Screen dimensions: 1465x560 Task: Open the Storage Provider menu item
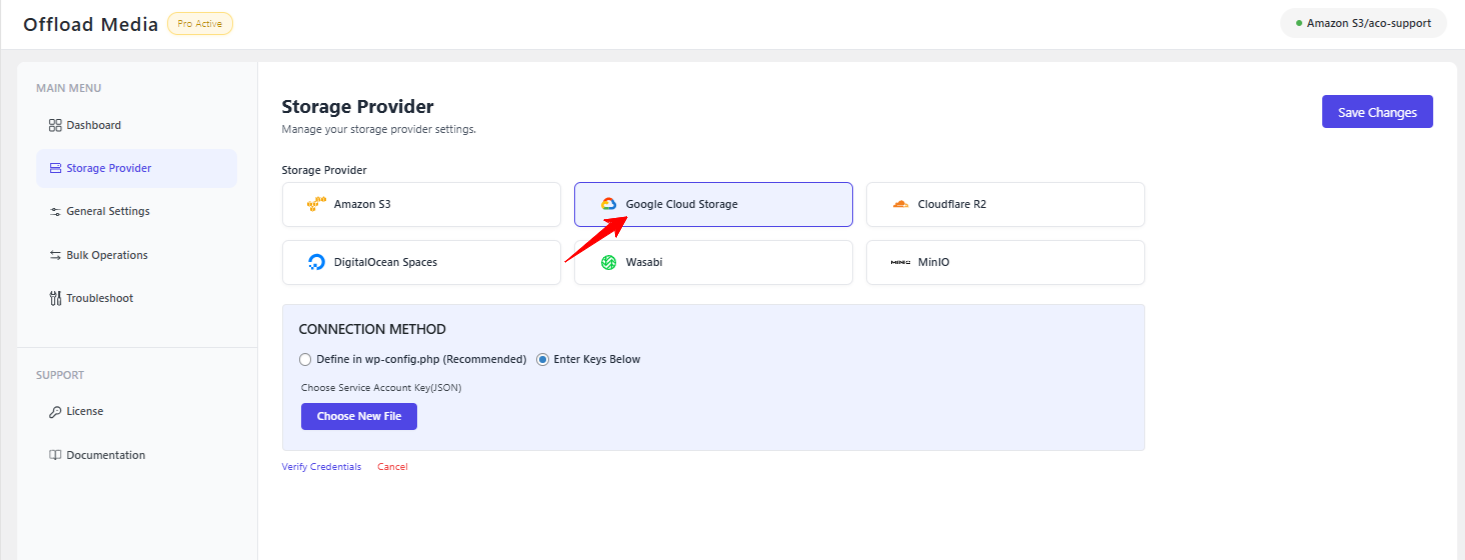coord(109,168)
